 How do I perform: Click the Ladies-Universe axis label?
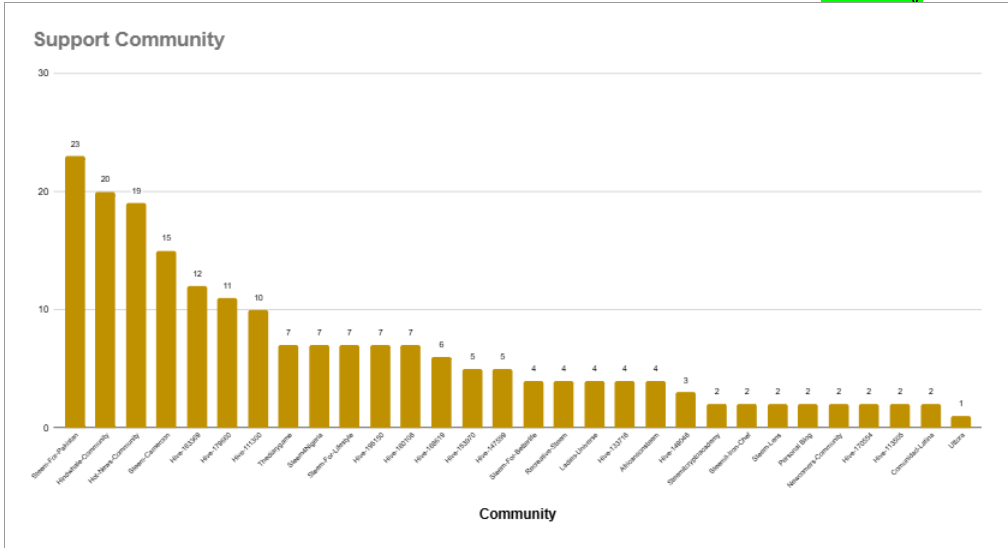[x=580, y=452]
